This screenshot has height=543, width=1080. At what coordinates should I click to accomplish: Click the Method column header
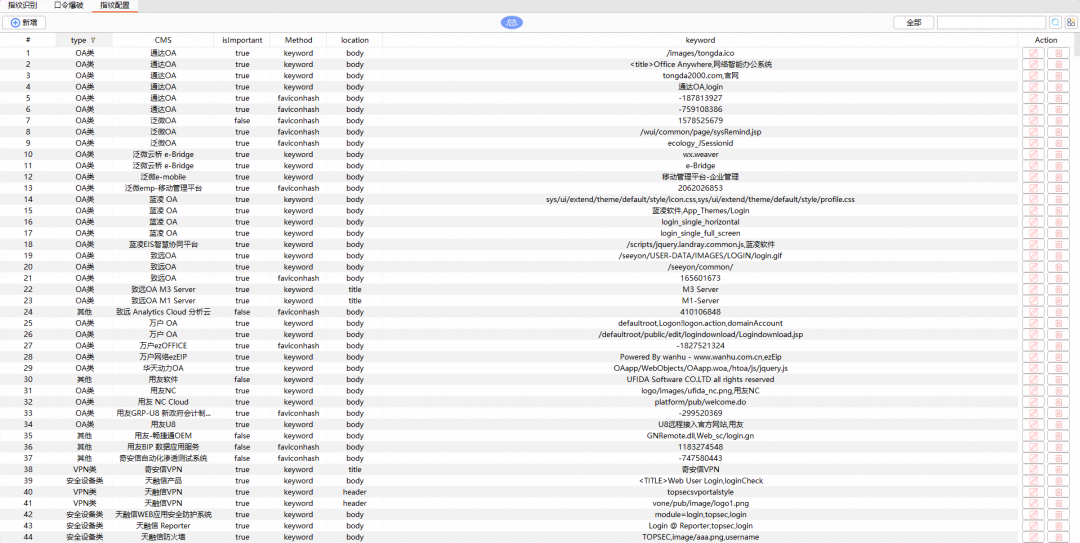(x=298, y=40)
